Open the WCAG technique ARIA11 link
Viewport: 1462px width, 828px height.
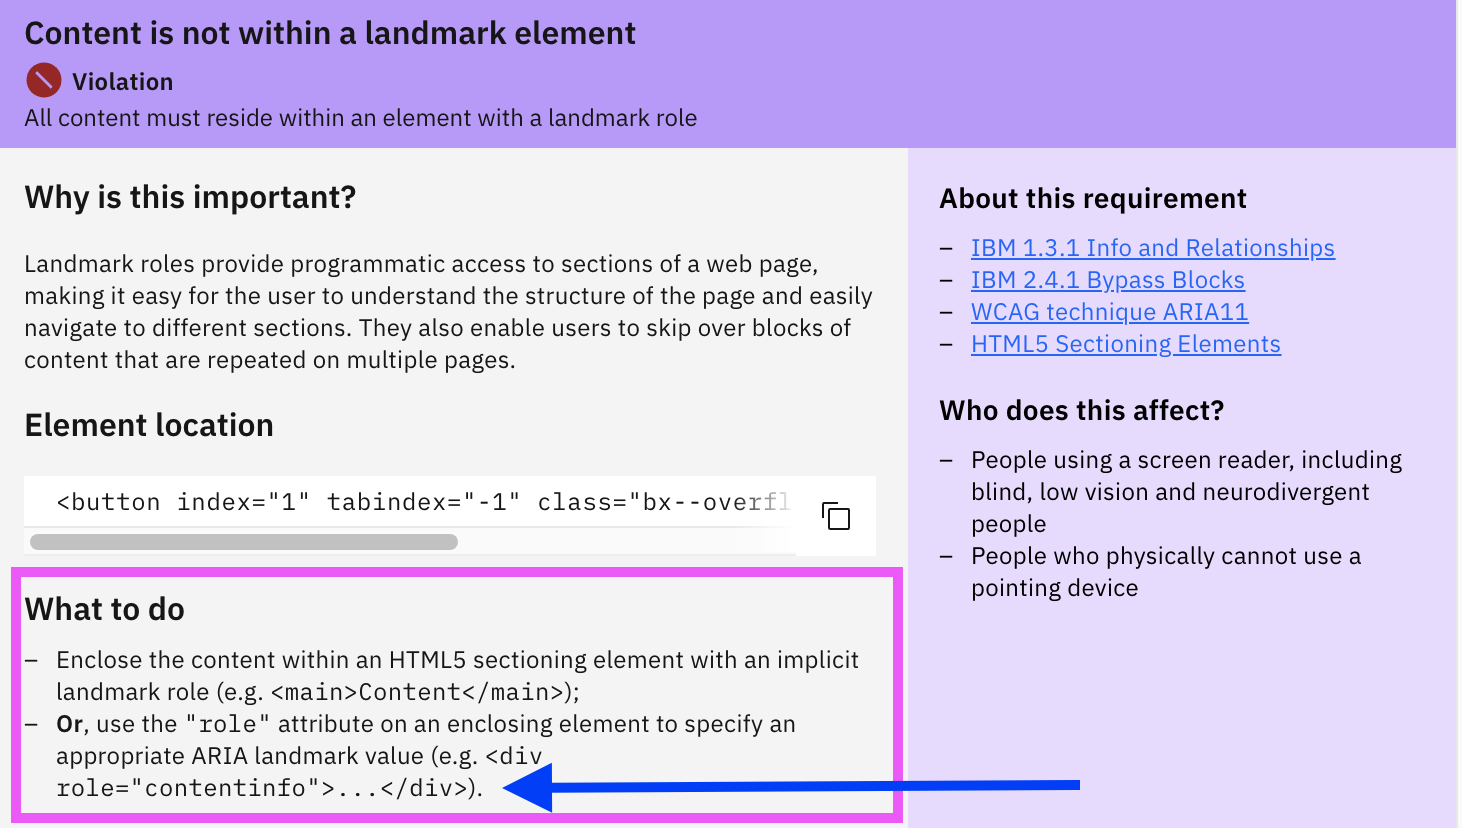1109,311
